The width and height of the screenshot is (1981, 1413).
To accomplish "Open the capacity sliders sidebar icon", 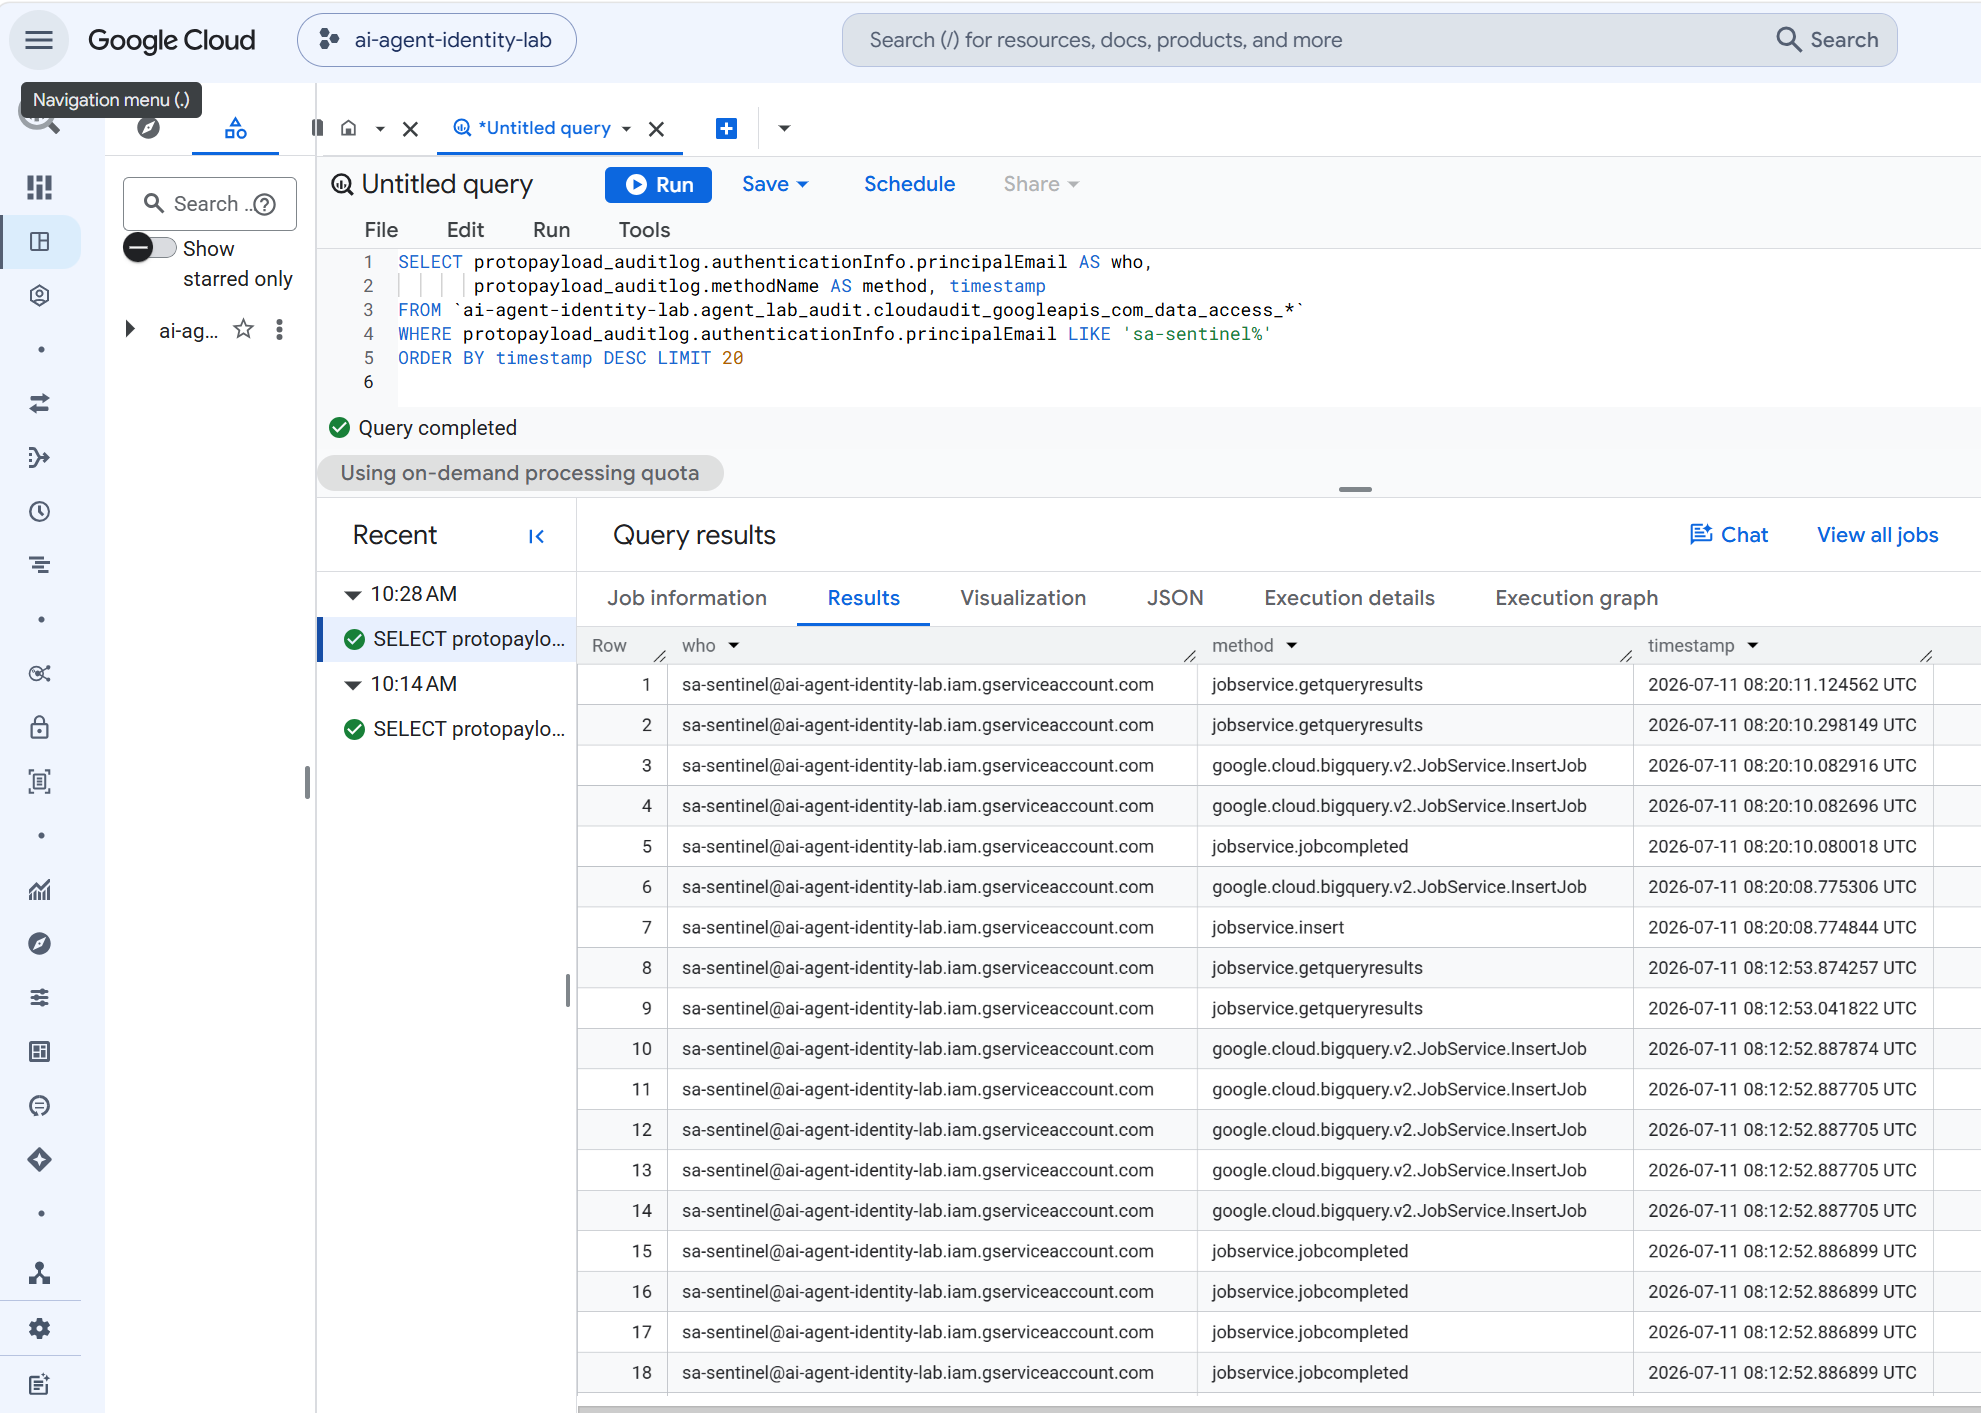I will pyautogui.click(x=40, y=997).
